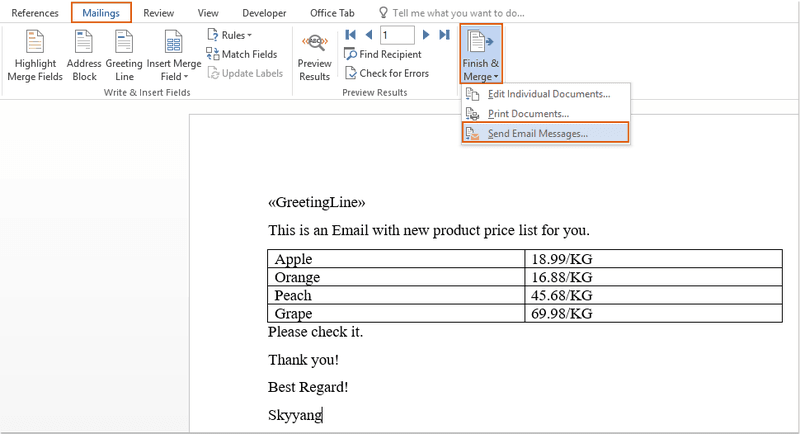Open Match Fields
Image resolution: width=800 pixels, height=434 pixels.
point(242,54)
